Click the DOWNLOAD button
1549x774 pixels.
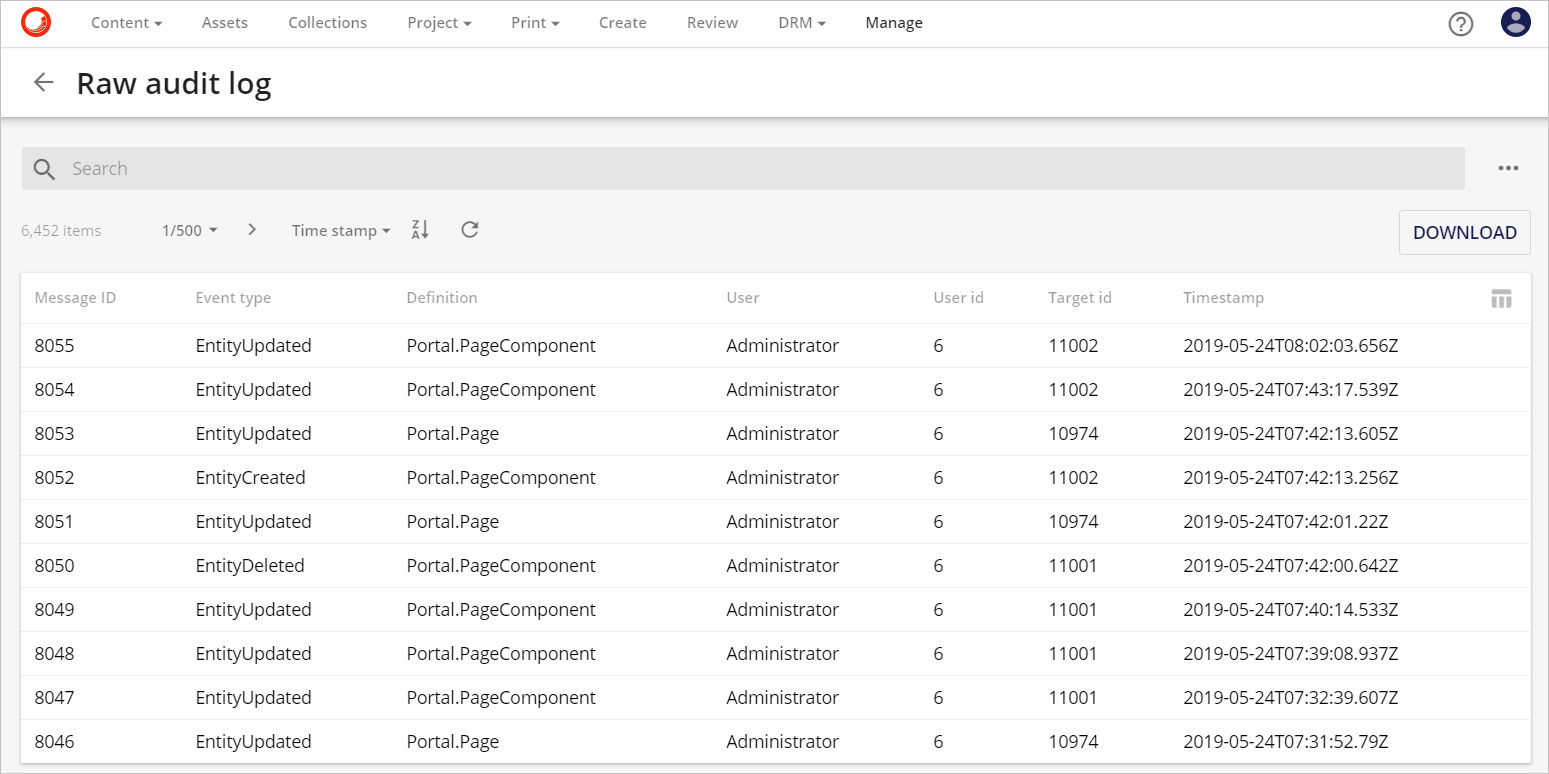point(1464,232)
